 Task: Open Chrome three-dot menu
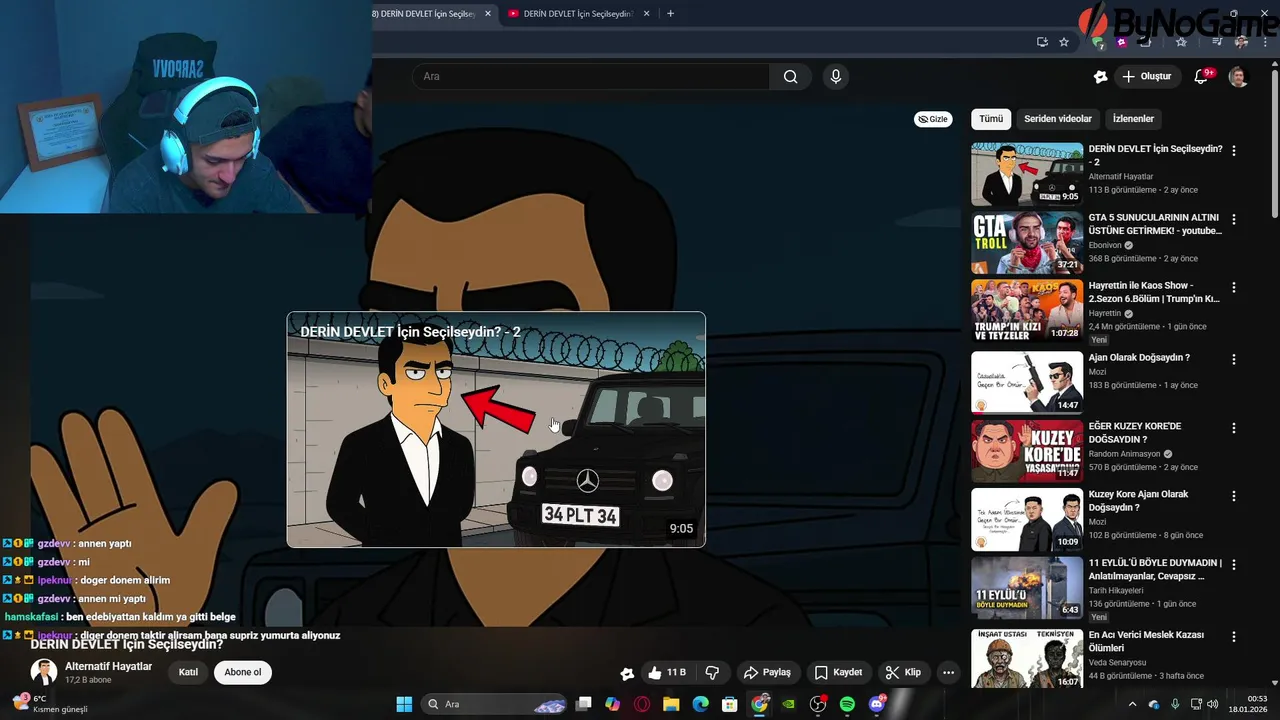pyautogui.click(x=1264, y=42)
